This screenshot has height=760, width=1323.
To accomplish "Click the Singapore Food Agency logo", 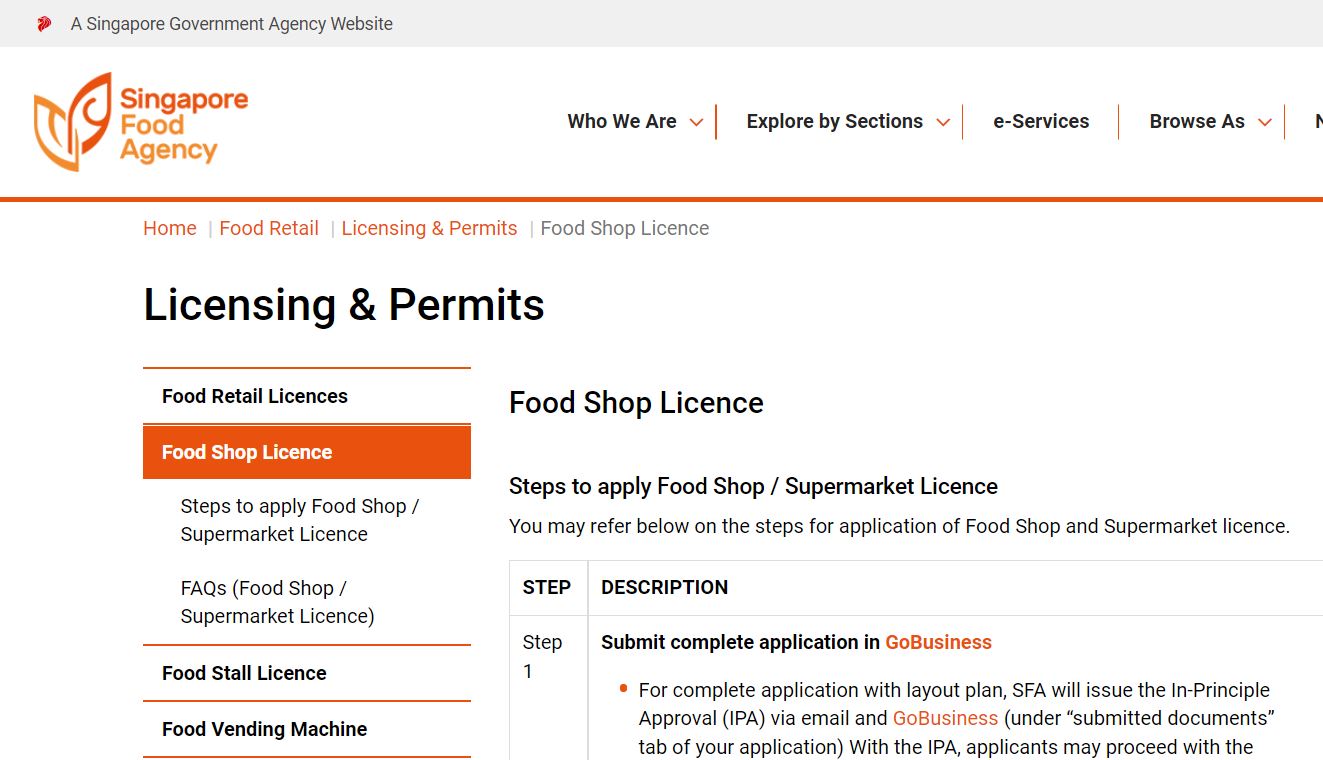I will point(141,121).
